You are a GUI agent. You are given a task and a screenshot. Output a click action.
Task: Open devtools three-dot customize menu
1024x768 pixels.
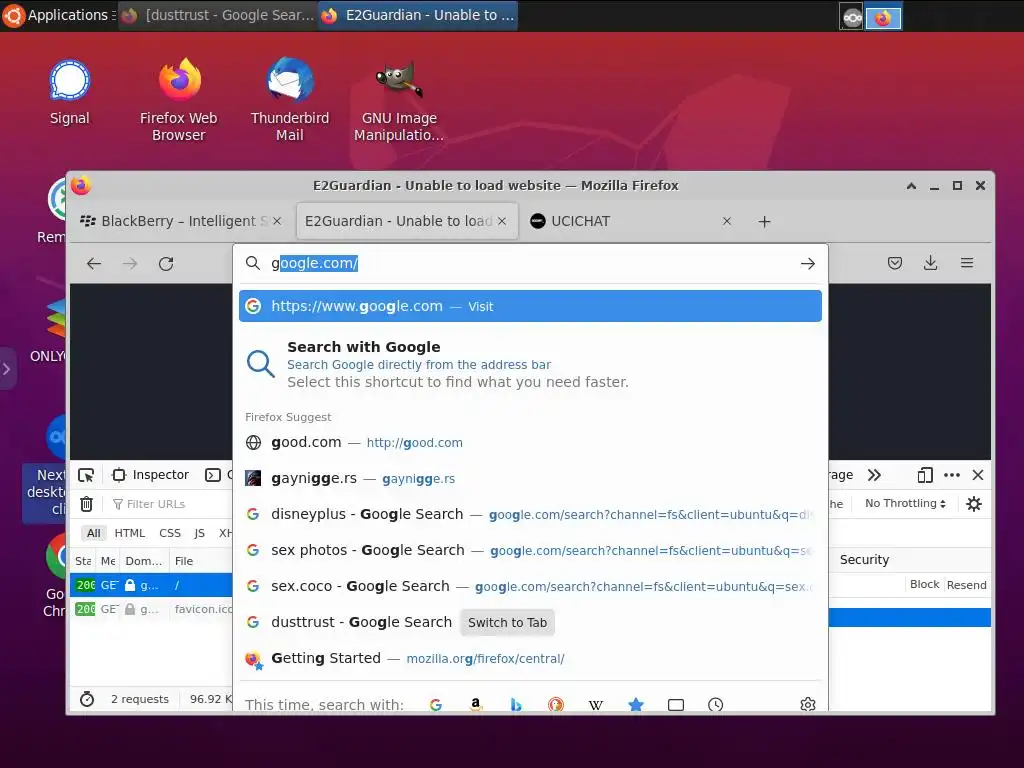(952, 475)
